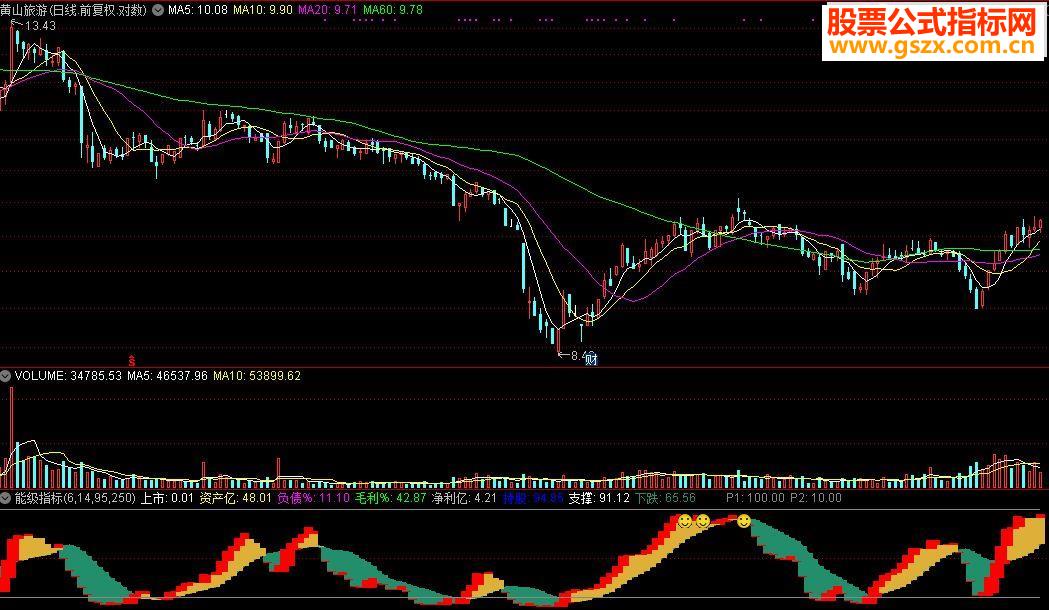Click the 净利亿: 4.21 value
This screenshot has height=610, width=1049.
tap(464, 498)
